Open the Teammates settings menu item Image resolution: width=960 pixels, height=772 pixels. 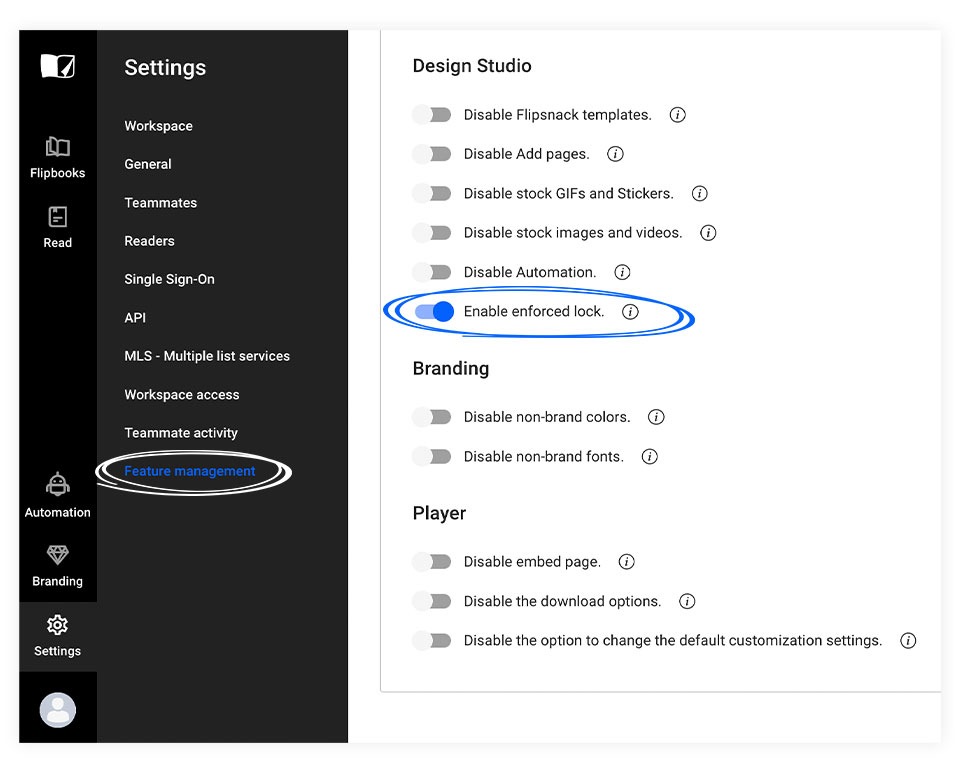[160, 203]
